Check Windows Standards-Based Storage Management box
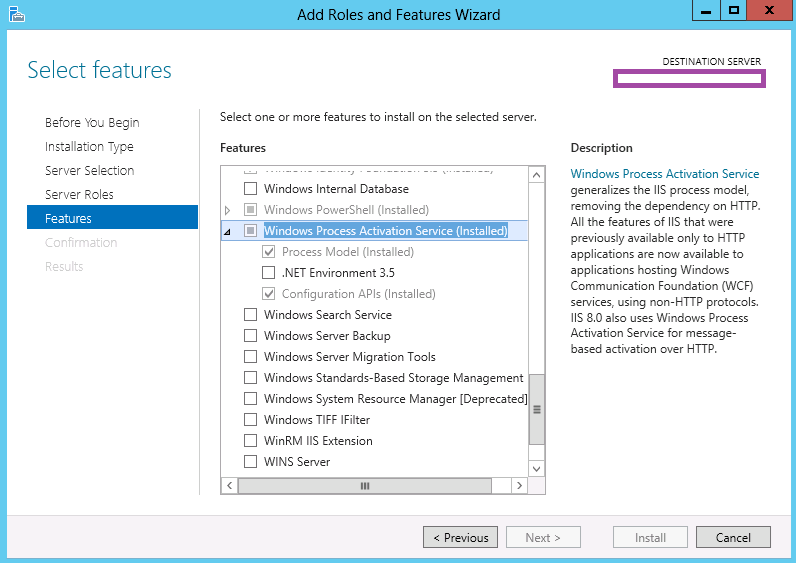 (x=250, y=378)
